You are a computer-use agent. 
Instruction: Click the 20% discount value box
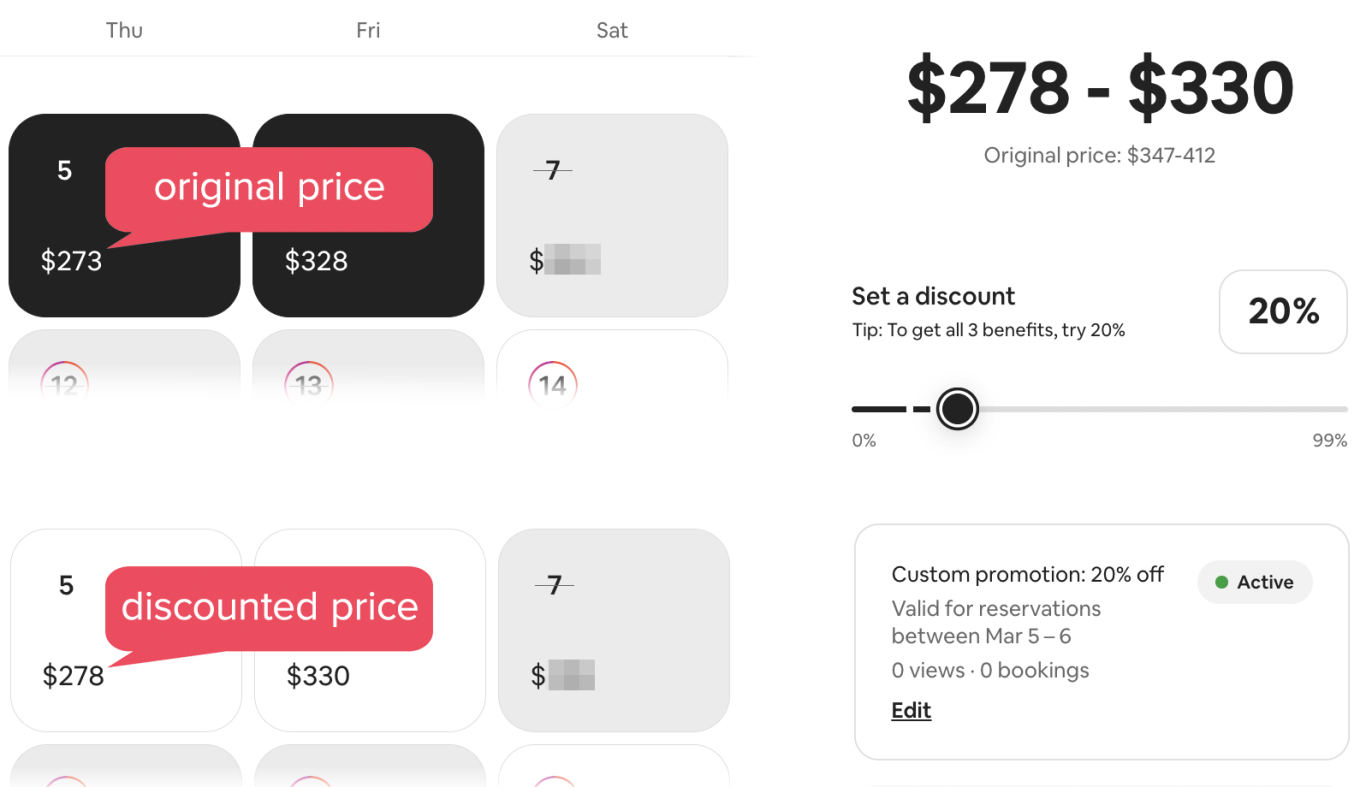pos(1283,312)
